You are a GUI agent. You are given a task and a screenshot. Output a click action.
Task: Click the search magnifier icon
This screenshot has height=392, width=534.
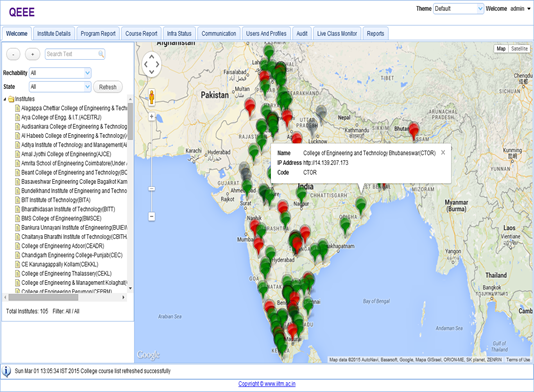101,54
